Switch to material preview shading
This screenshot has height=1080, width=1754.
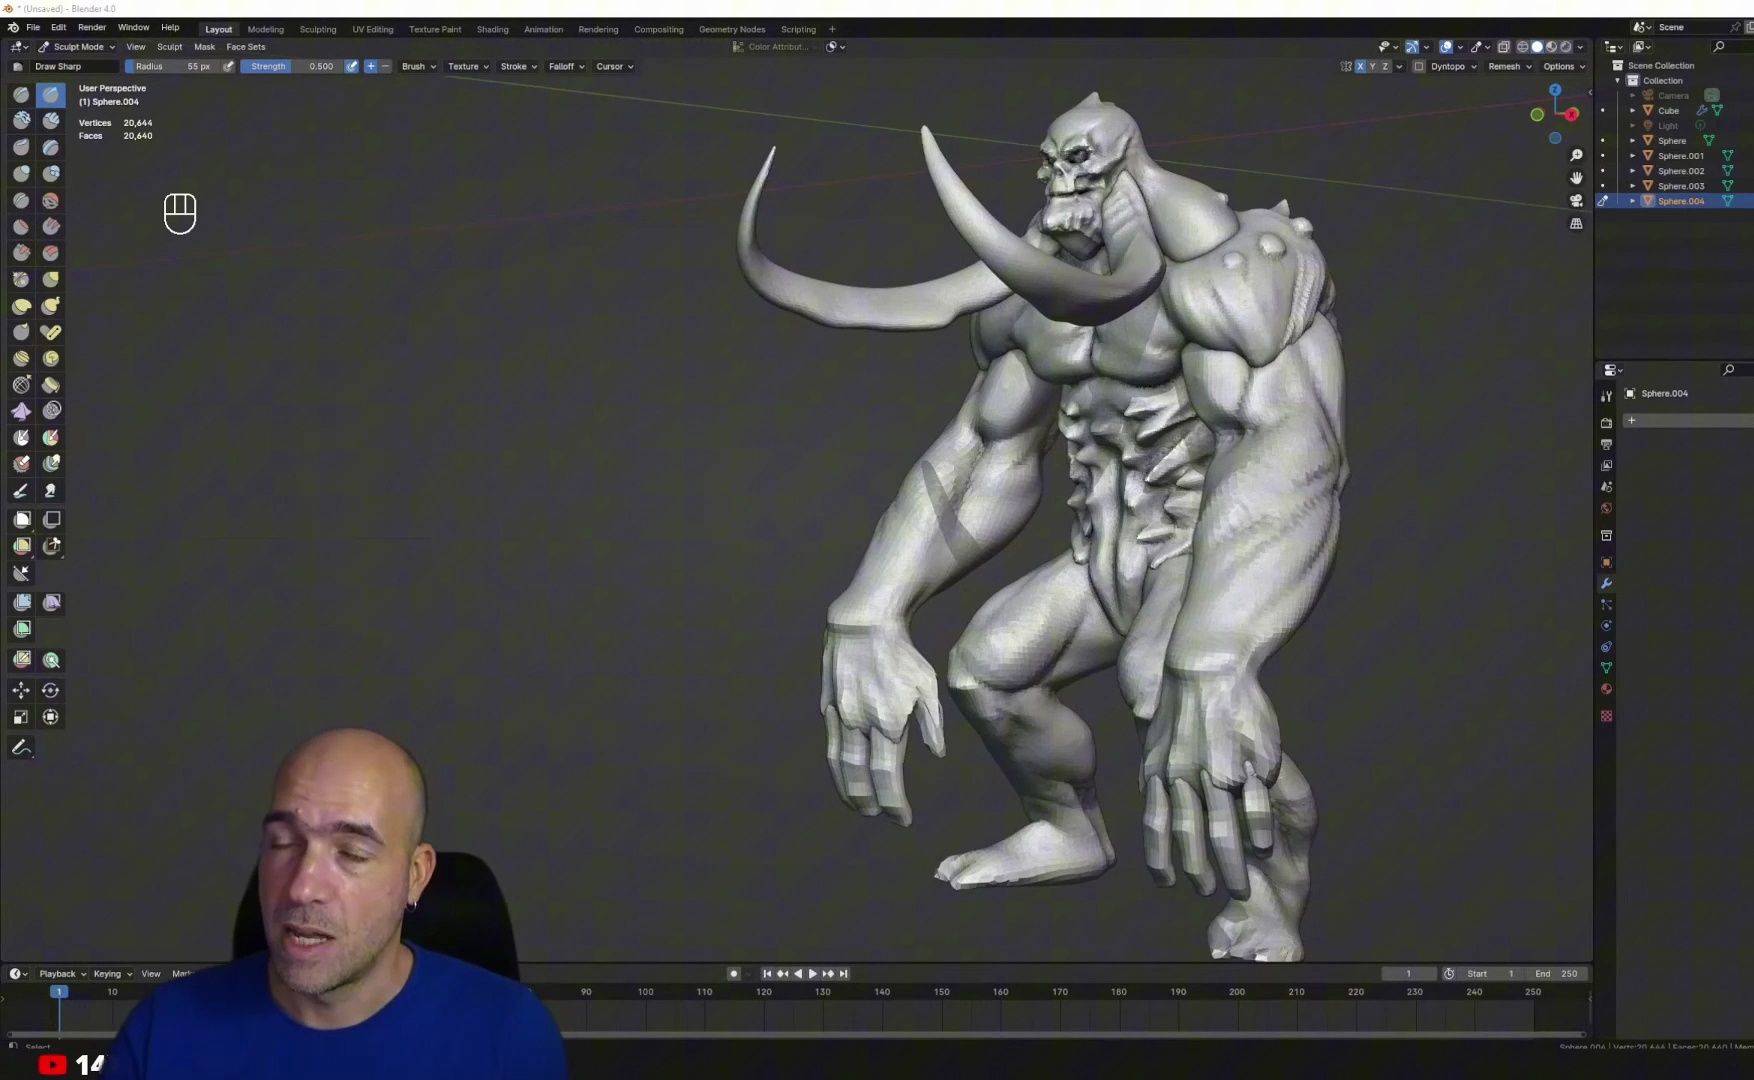(1552, 47)
